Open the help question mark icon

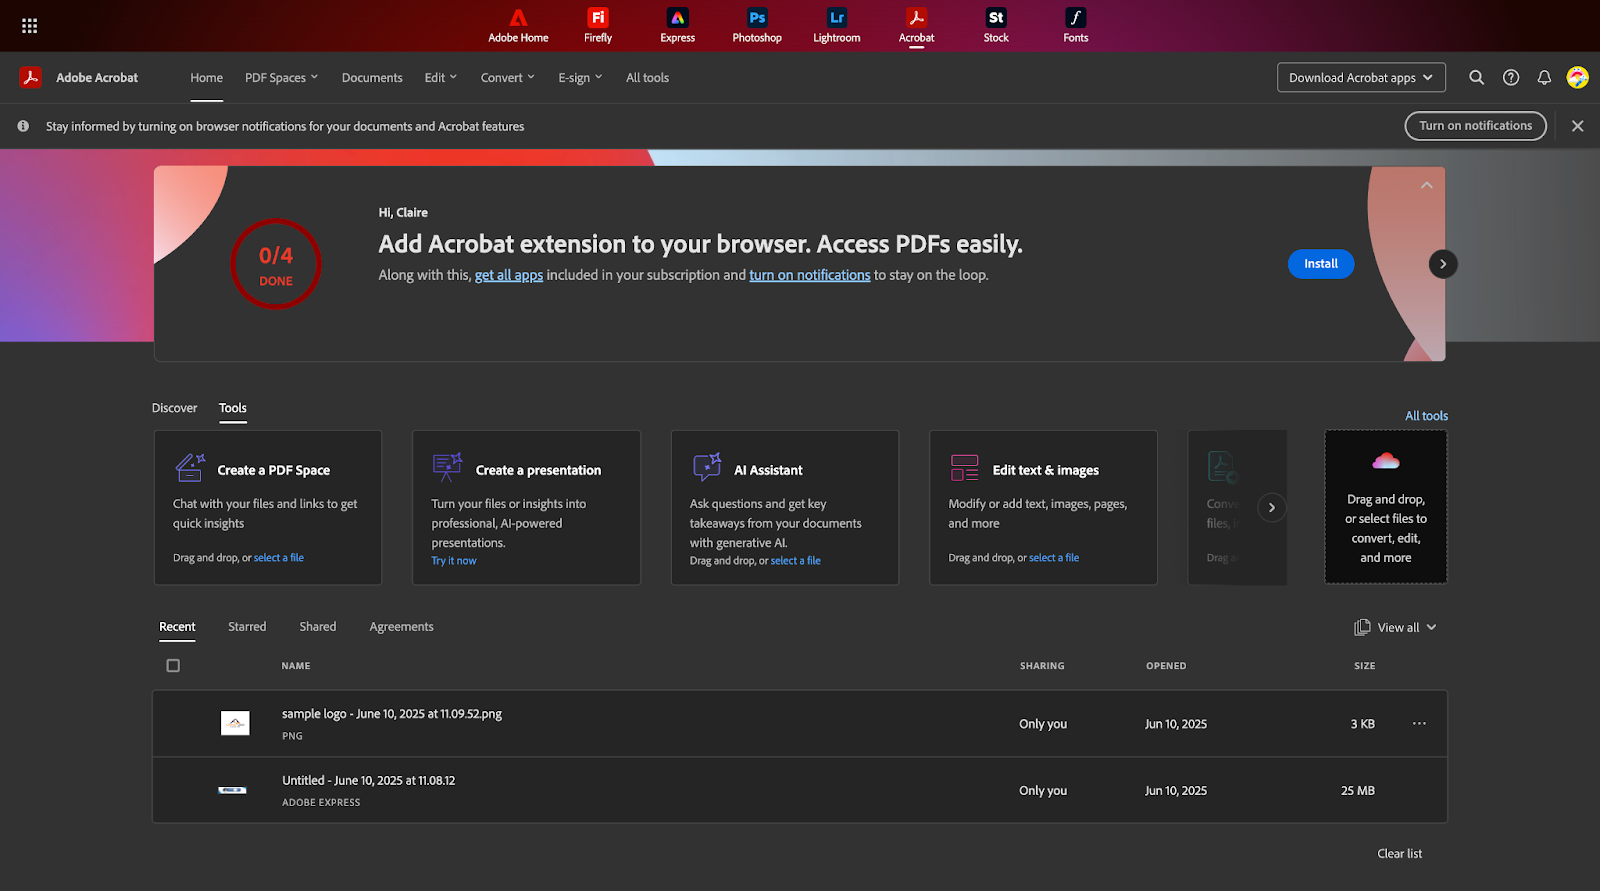tap(1511, 77)
